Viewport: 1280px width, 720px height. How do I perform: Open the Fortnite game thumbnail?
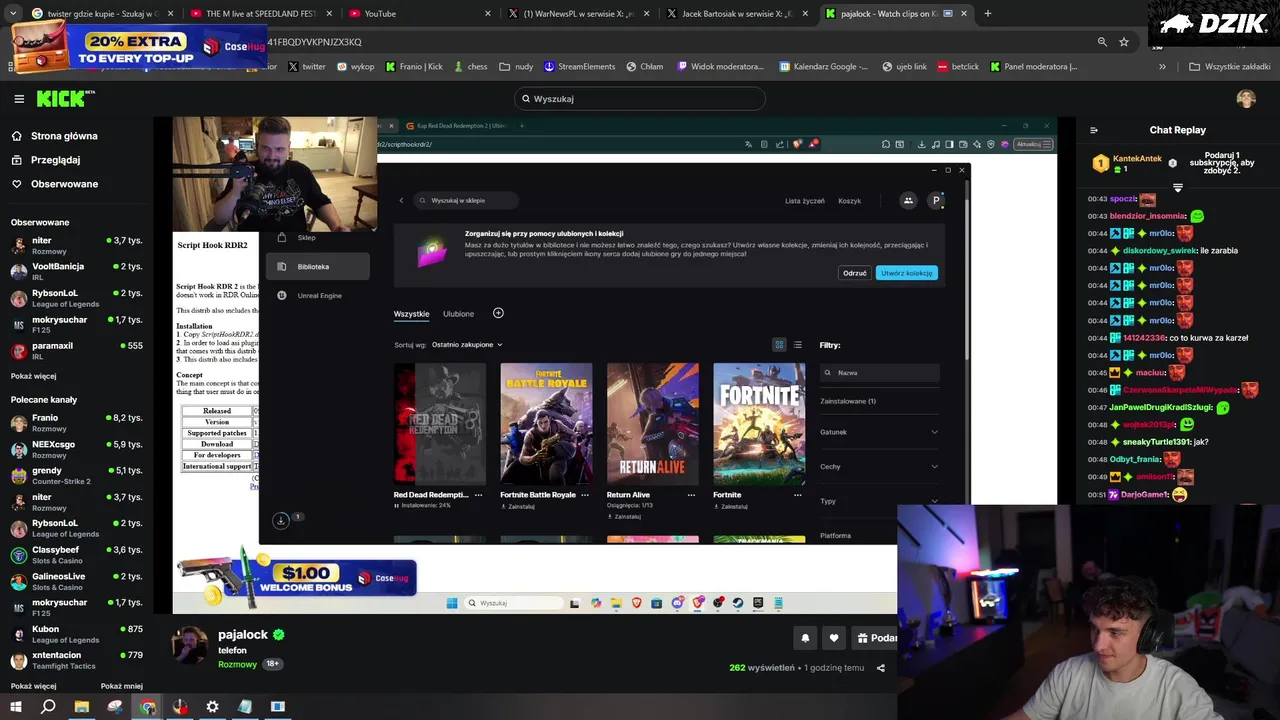coord(759,424)
